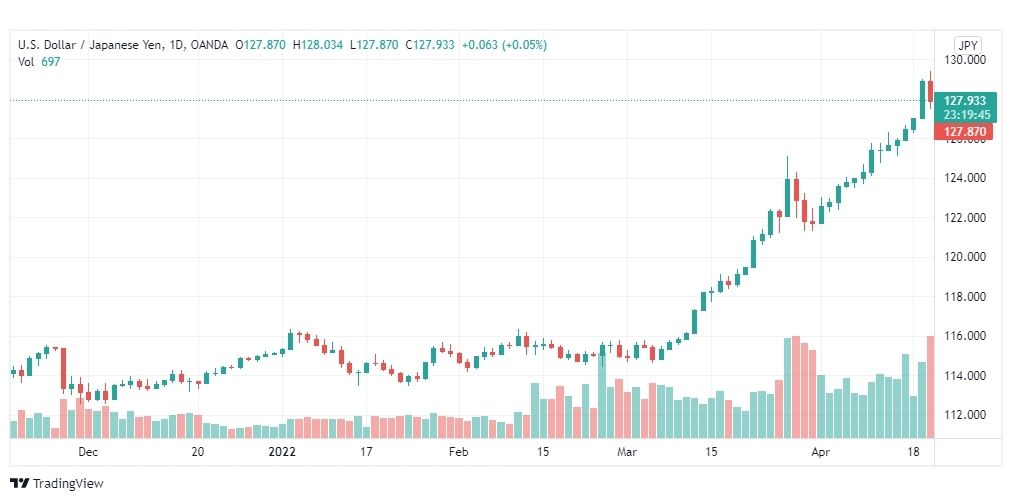Click the Apr time axis label

820,452
